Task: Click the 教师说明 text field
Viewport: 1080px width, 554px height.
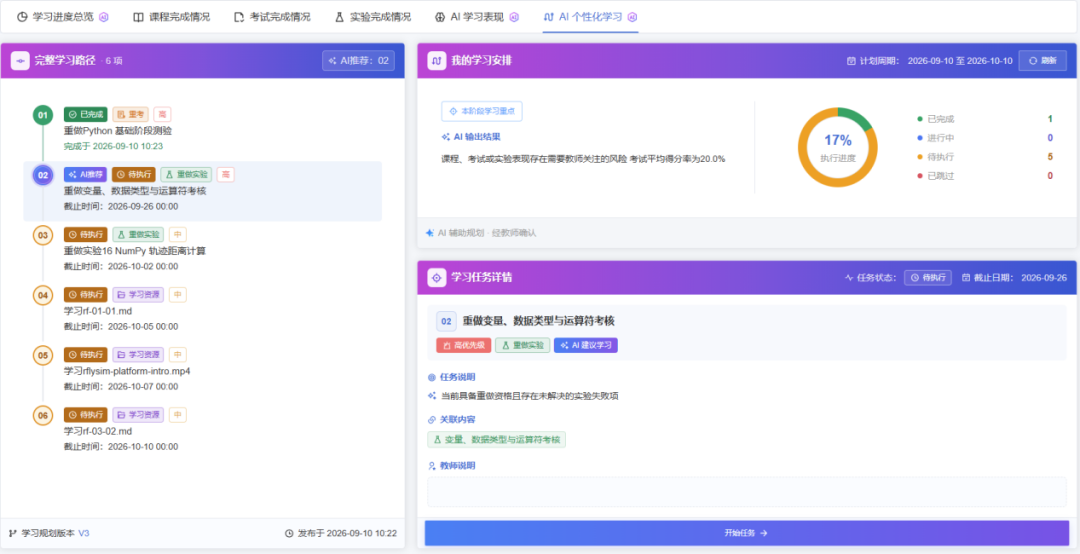Action: tap(747, 492)
